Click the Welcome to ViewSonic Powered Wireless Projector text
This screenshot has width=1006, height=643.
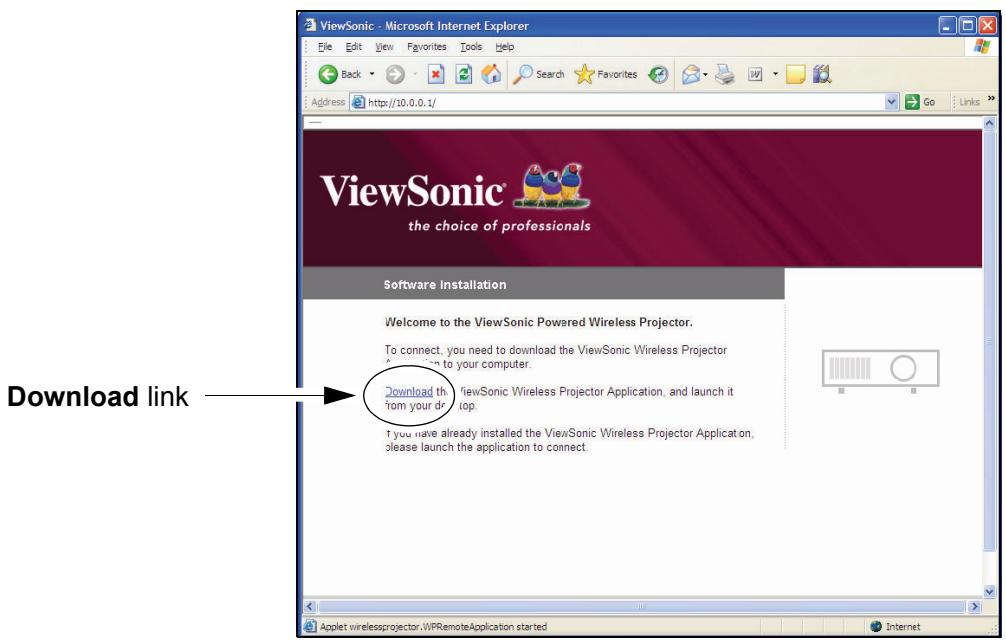[538, 322]
